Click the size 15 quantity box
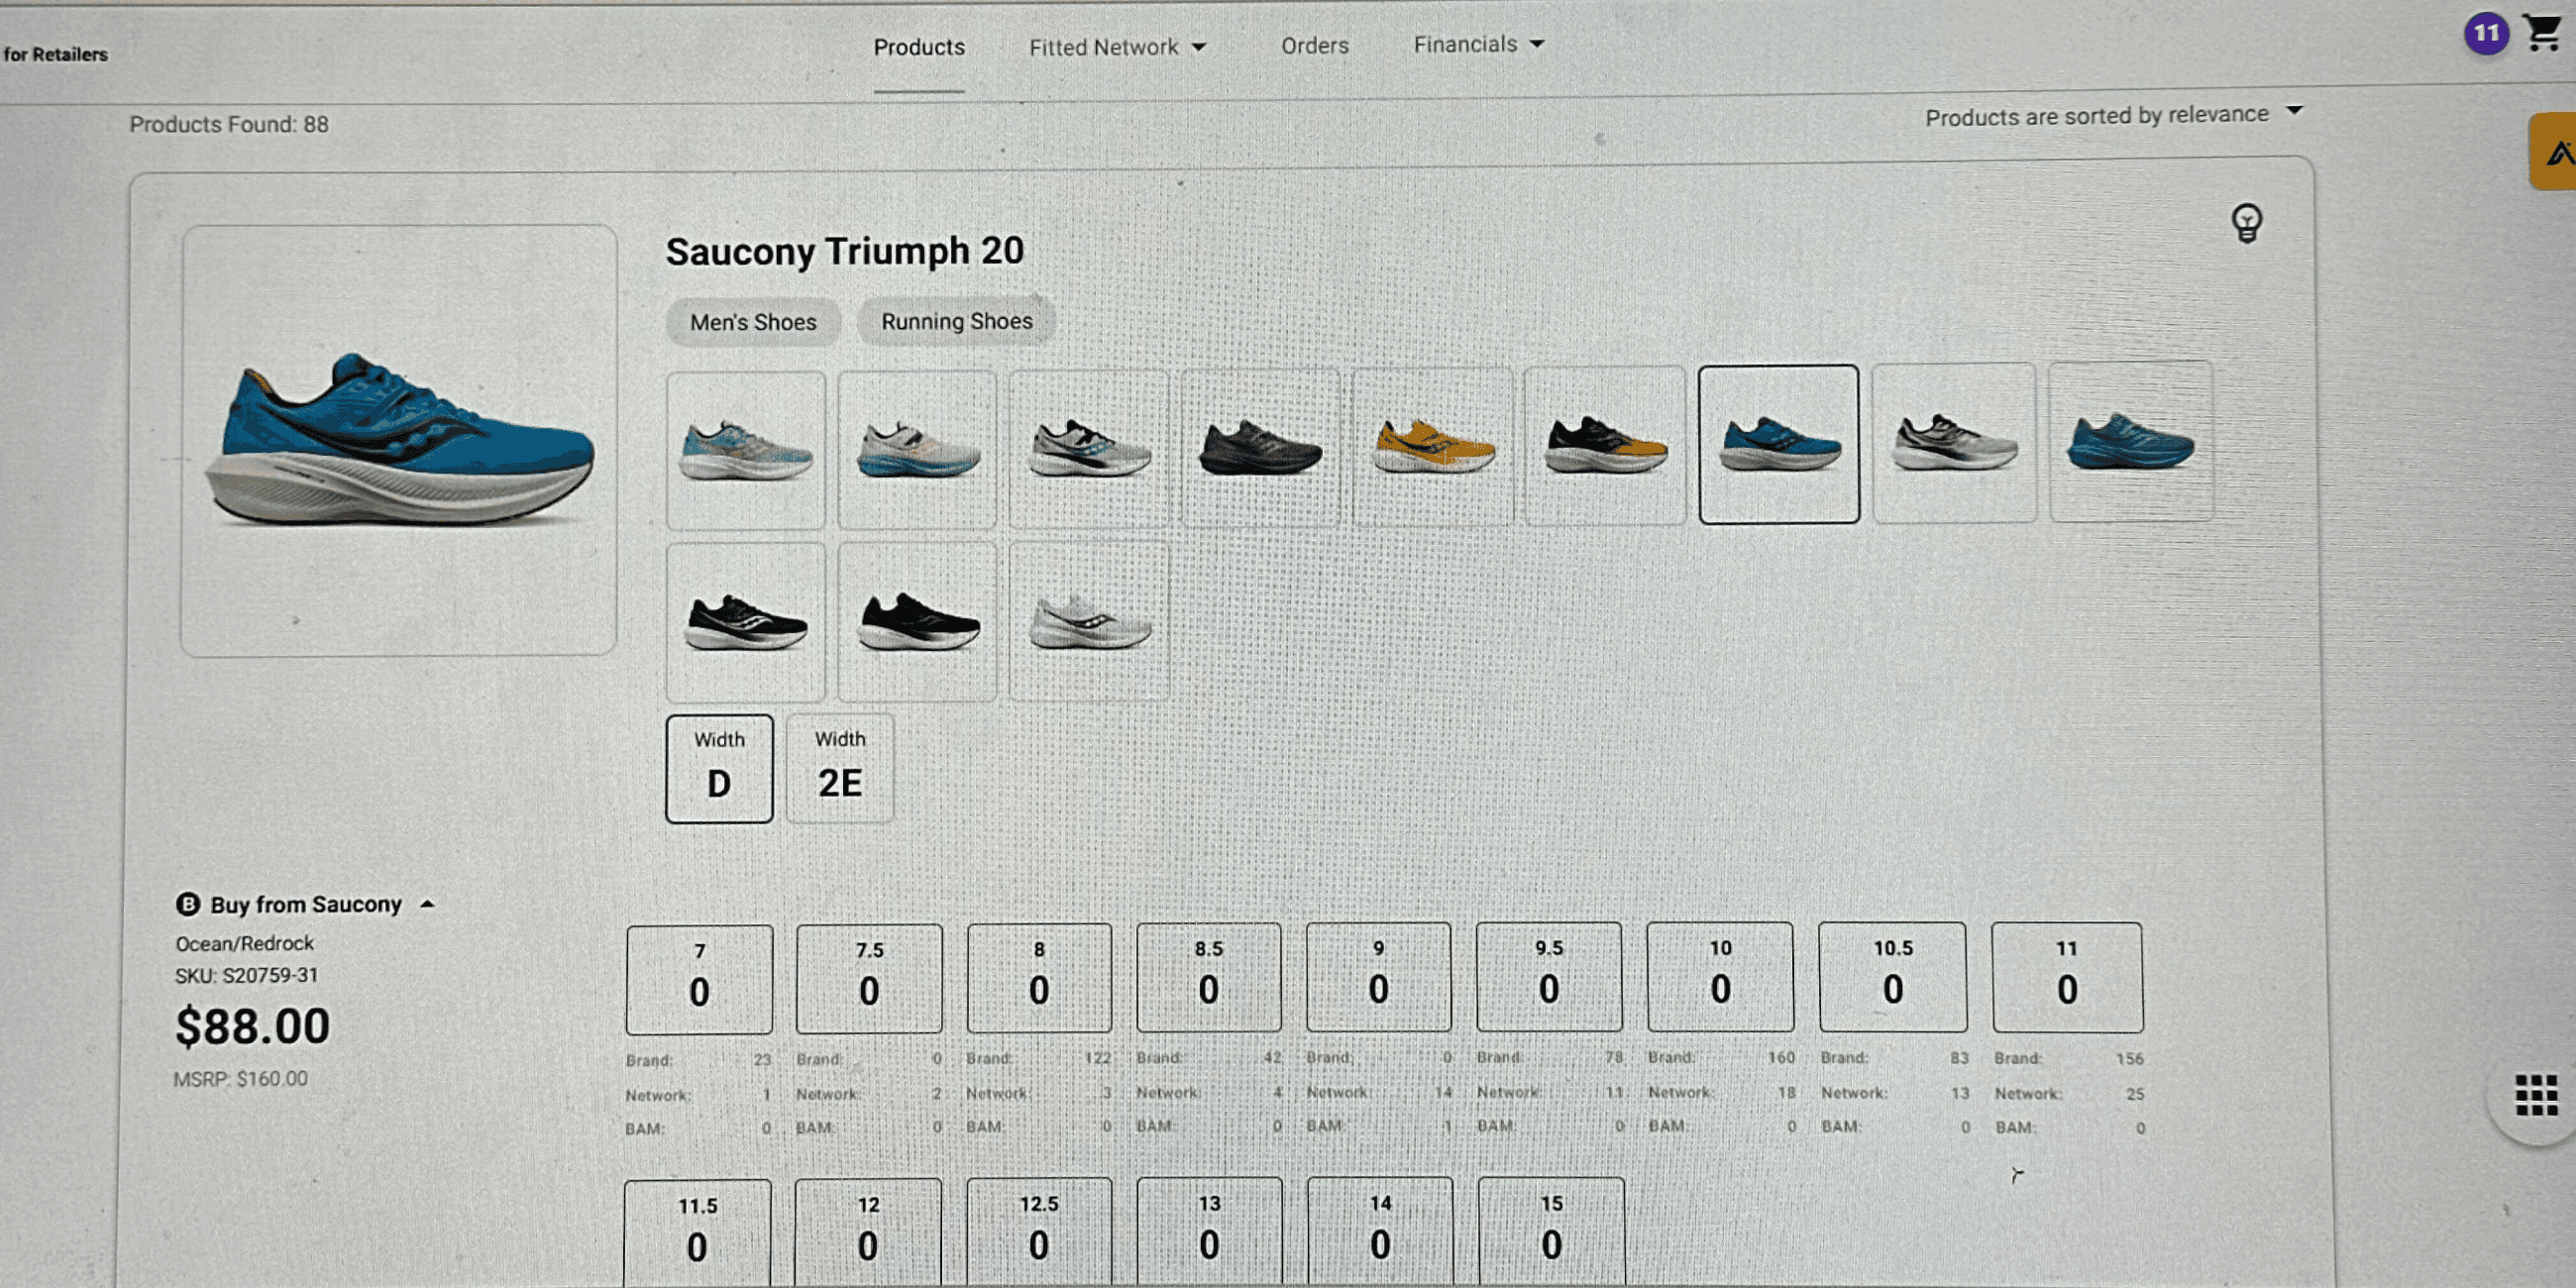Screen dimensions: 2576x1288 click(1551, 1232)
